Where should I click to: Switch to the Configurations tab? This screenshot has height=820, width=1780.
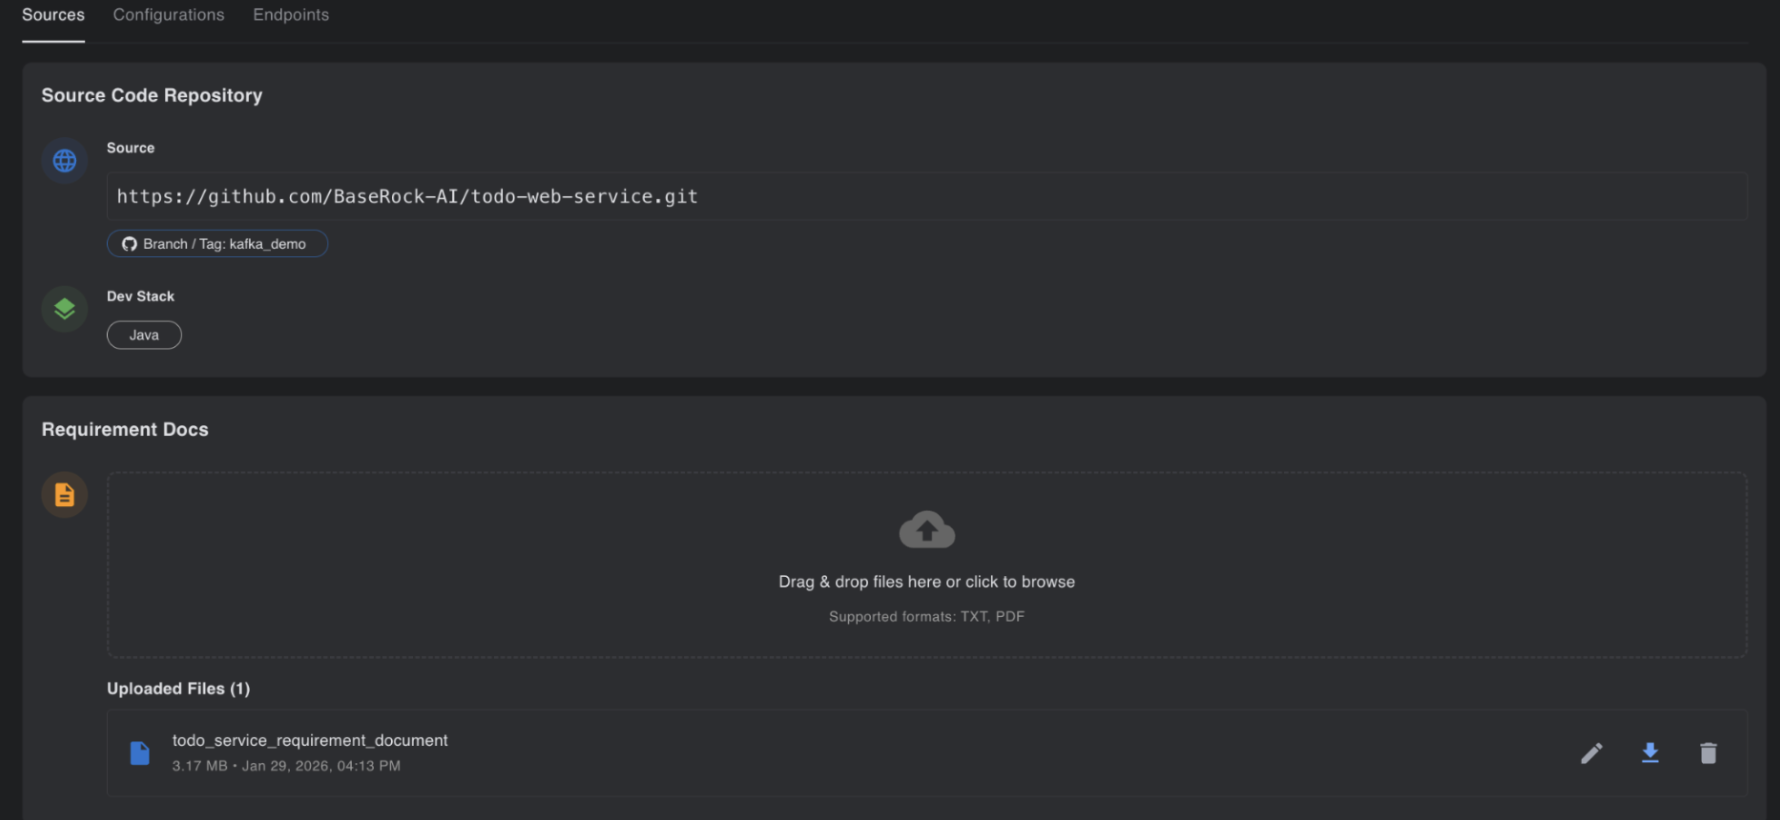pyautogui.click(x=168, y=15)
